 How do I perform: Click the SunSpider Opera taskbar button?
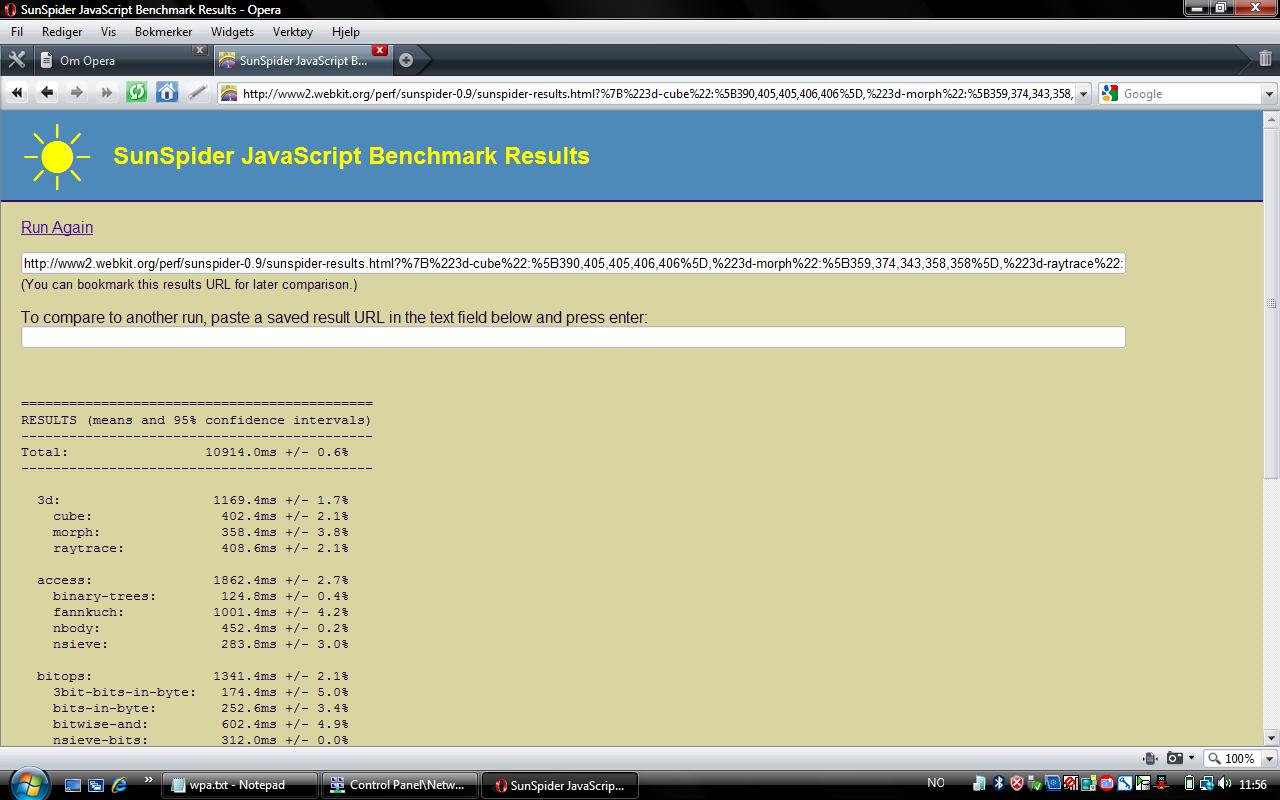point(559,785)
